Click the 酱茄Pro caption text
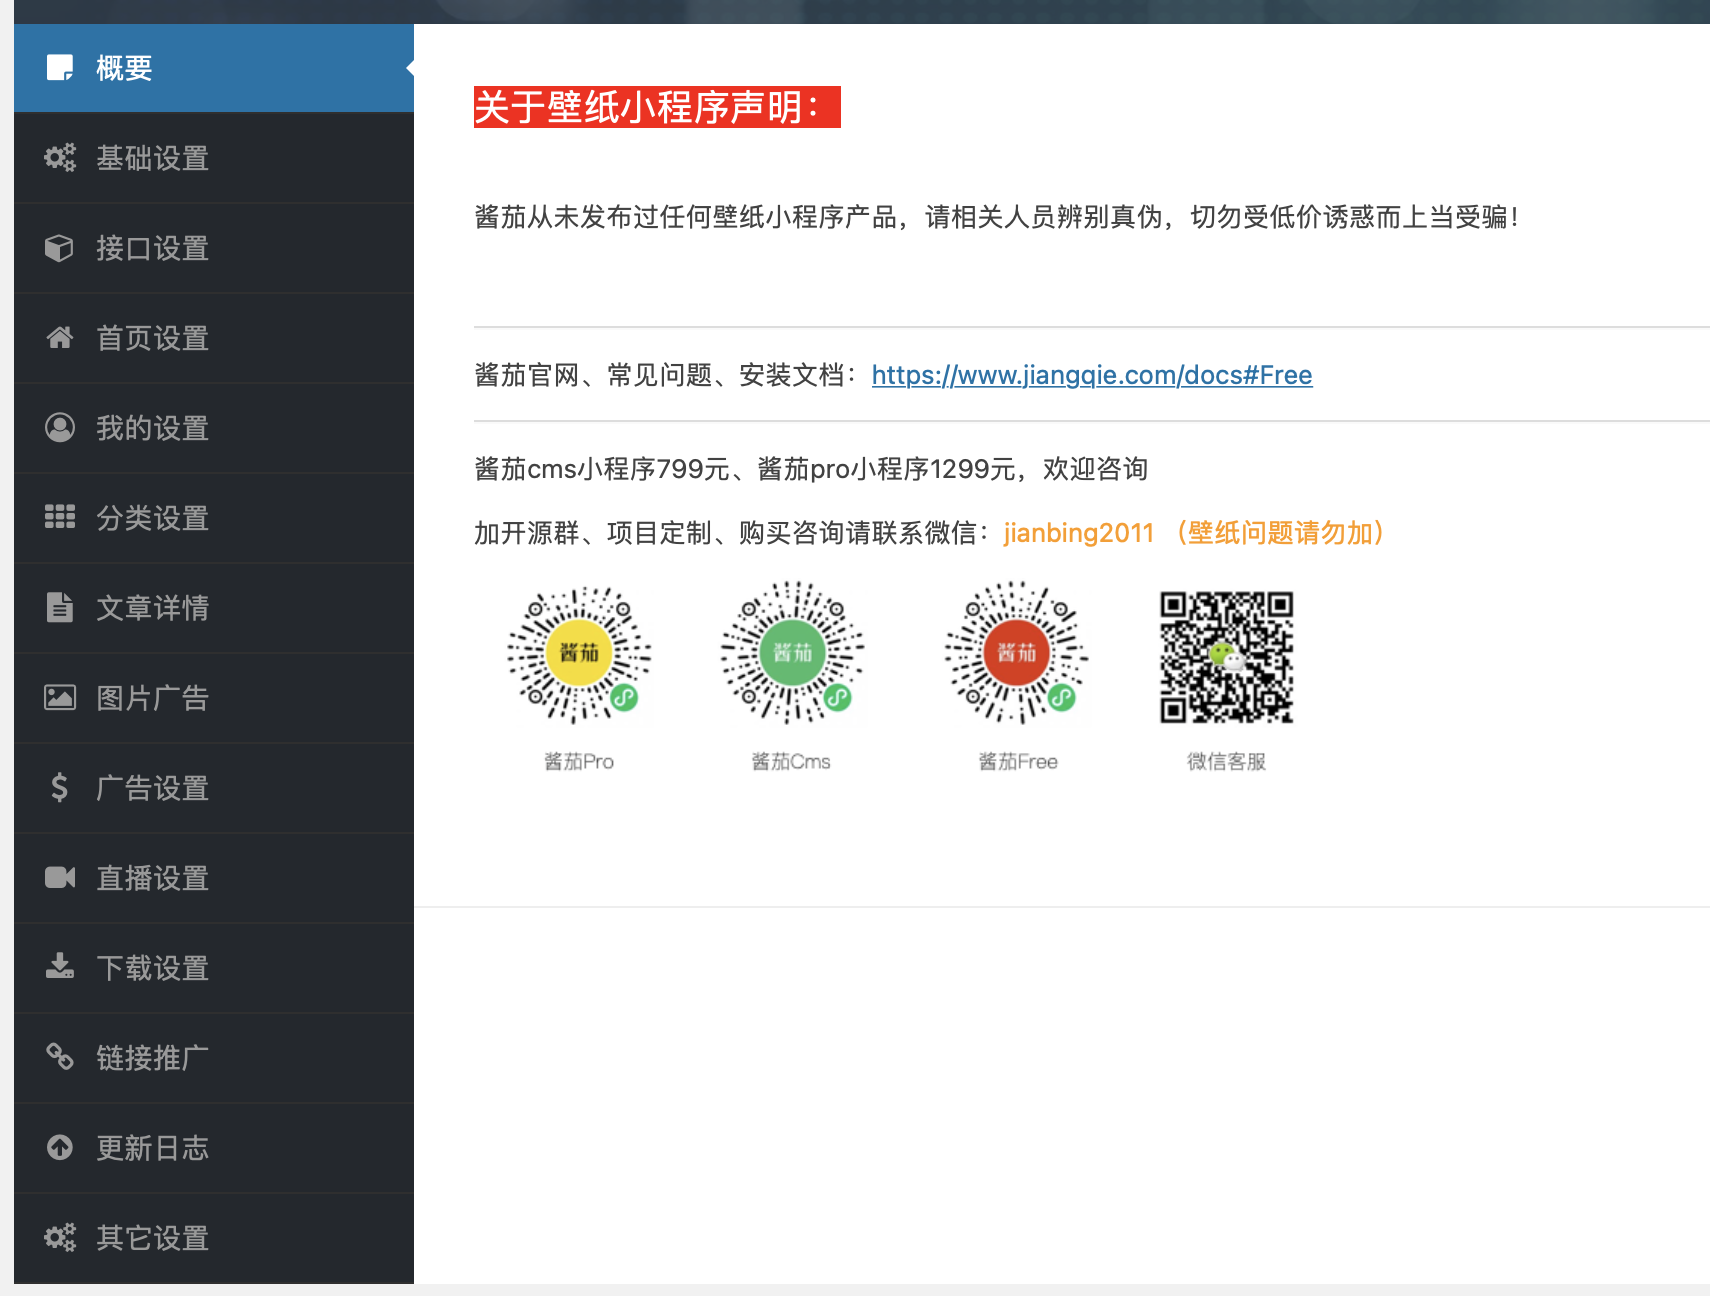 point(579,762)
